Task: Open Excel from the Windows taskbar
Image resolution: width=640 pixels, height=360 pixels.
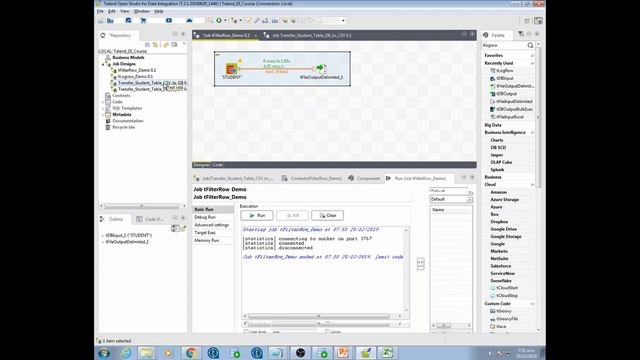Action: [x=387, y=353]
